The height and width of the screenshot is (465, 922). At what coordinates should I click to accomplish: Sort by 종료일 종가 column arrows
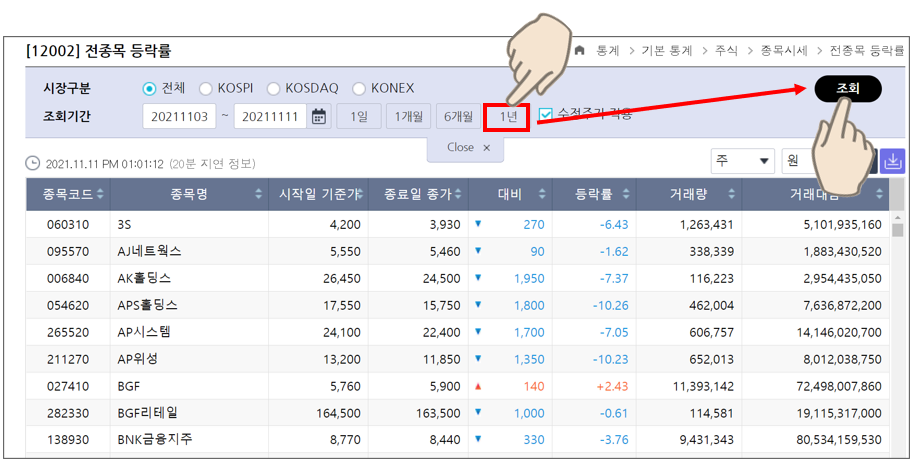(x=457, y=194)
